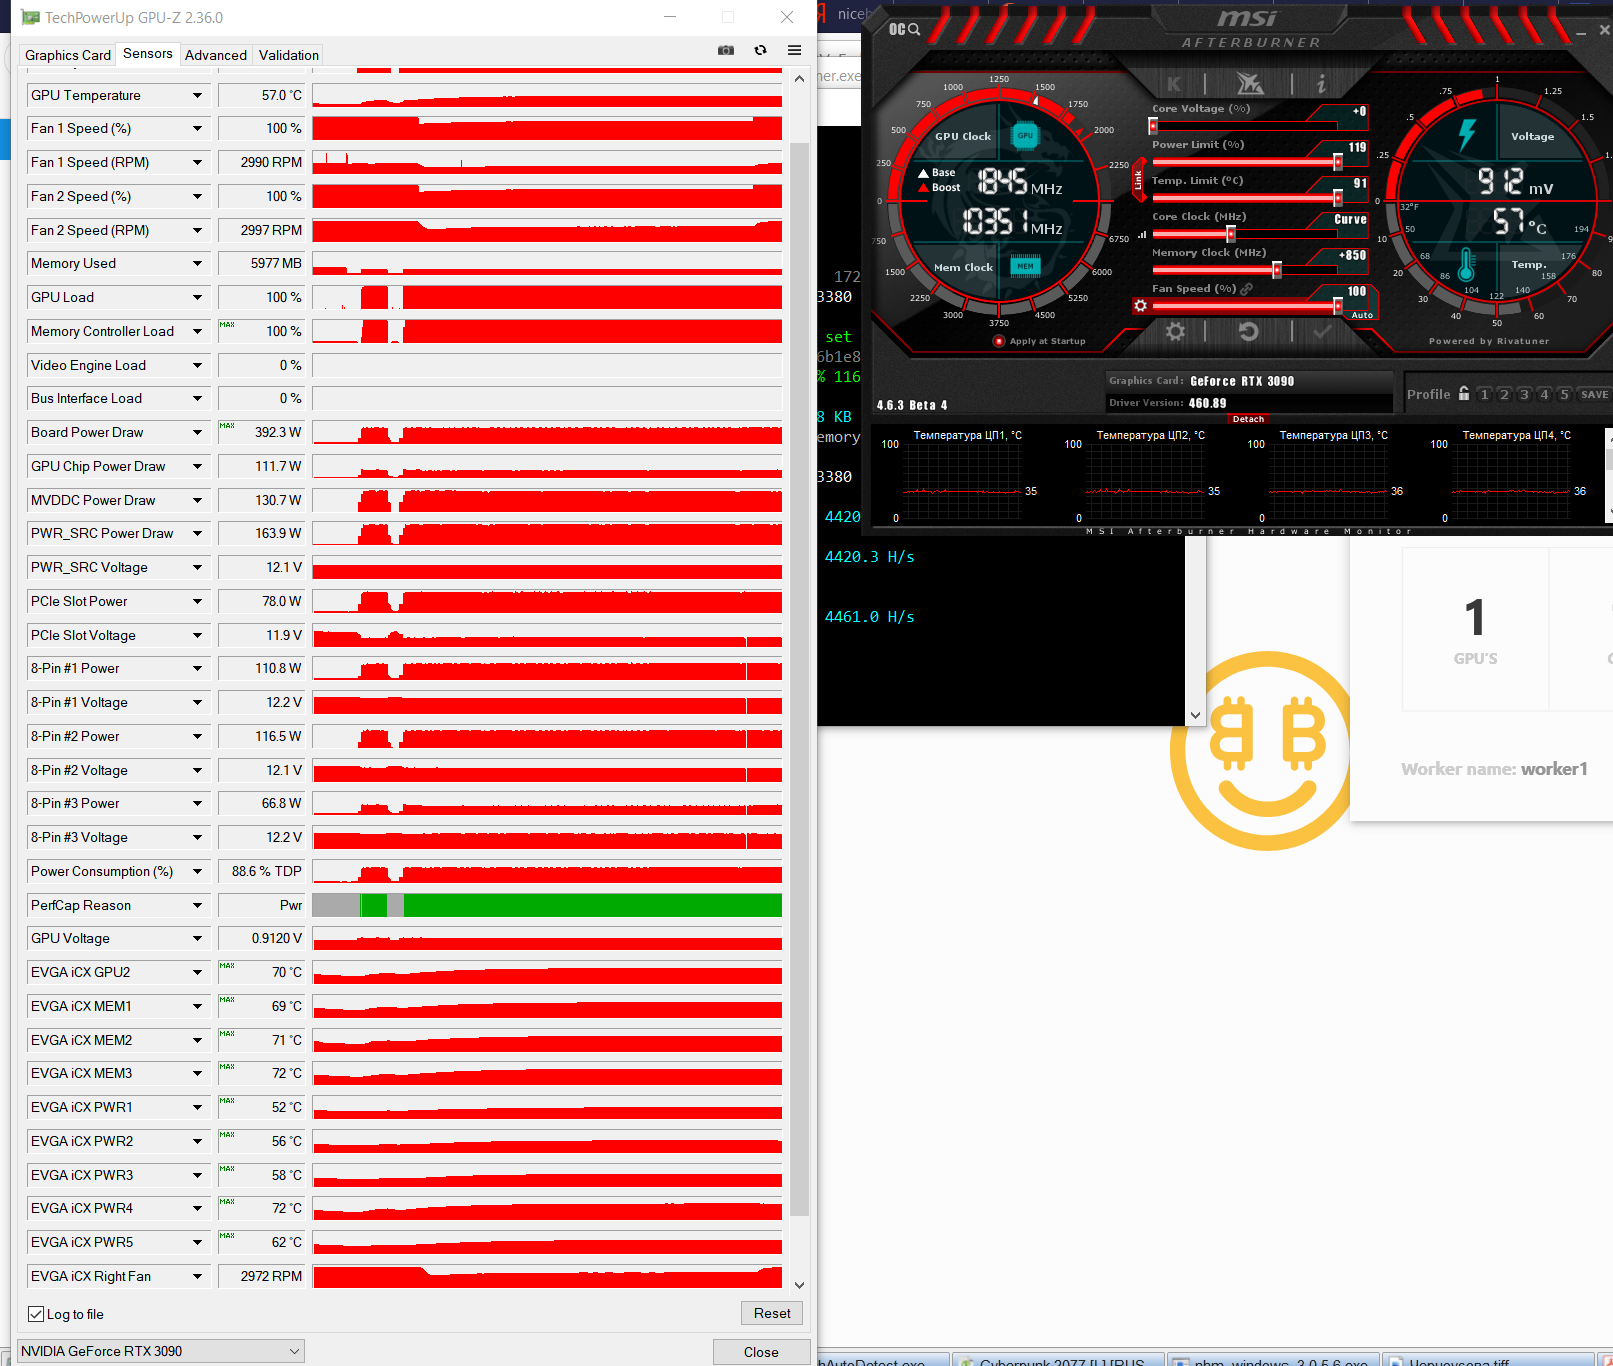
Task: Click the Core Voltage slider handle
Action: [x=1153, y=126]
